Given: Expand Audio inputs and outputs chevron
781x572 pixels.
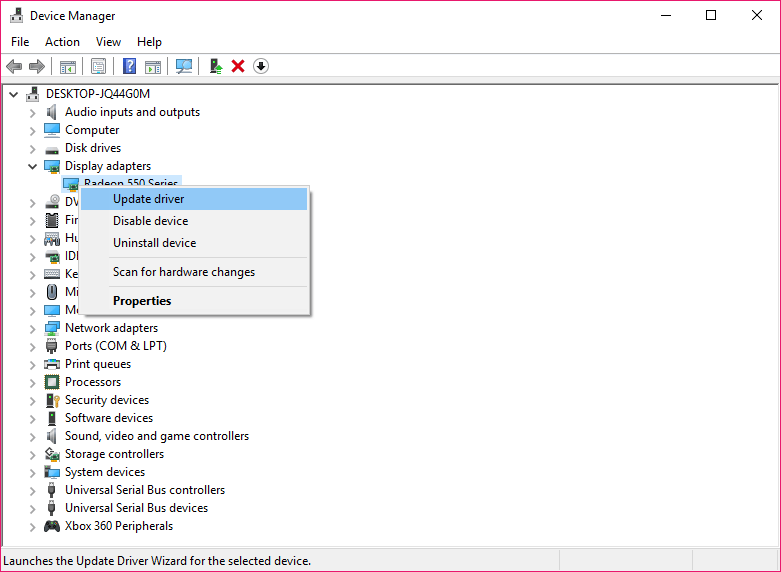Looking at the screenshot, I should tap(32, 113).
